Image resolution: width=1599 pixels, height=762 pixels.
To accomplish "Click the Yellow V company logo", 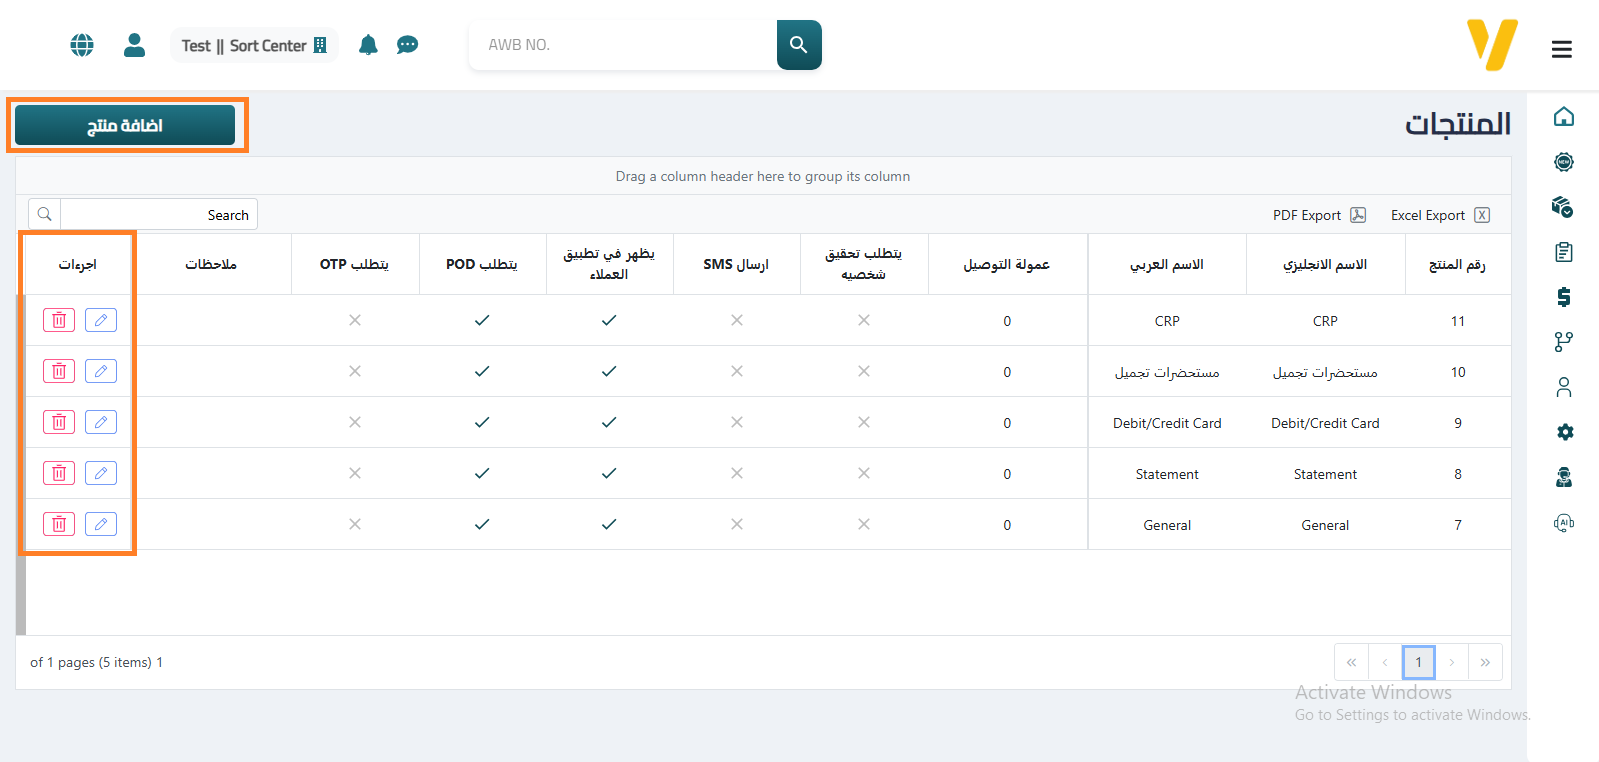I will coord(1492,45).
